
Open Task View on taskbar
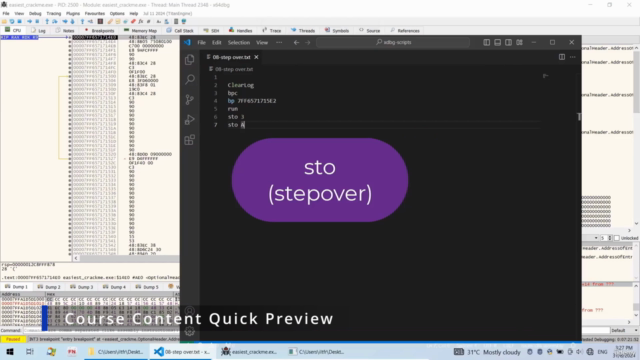30,352
